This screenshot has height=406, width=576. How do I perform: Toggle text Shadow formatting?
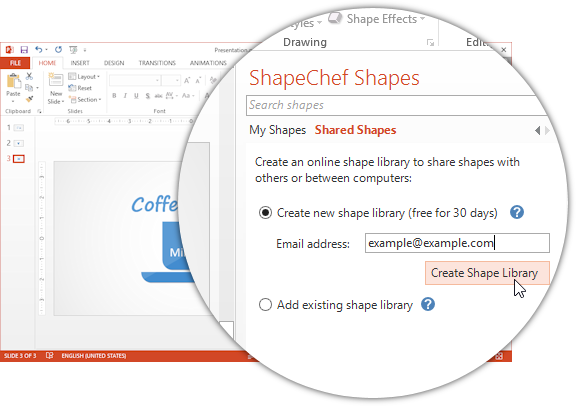click(147, 96)
